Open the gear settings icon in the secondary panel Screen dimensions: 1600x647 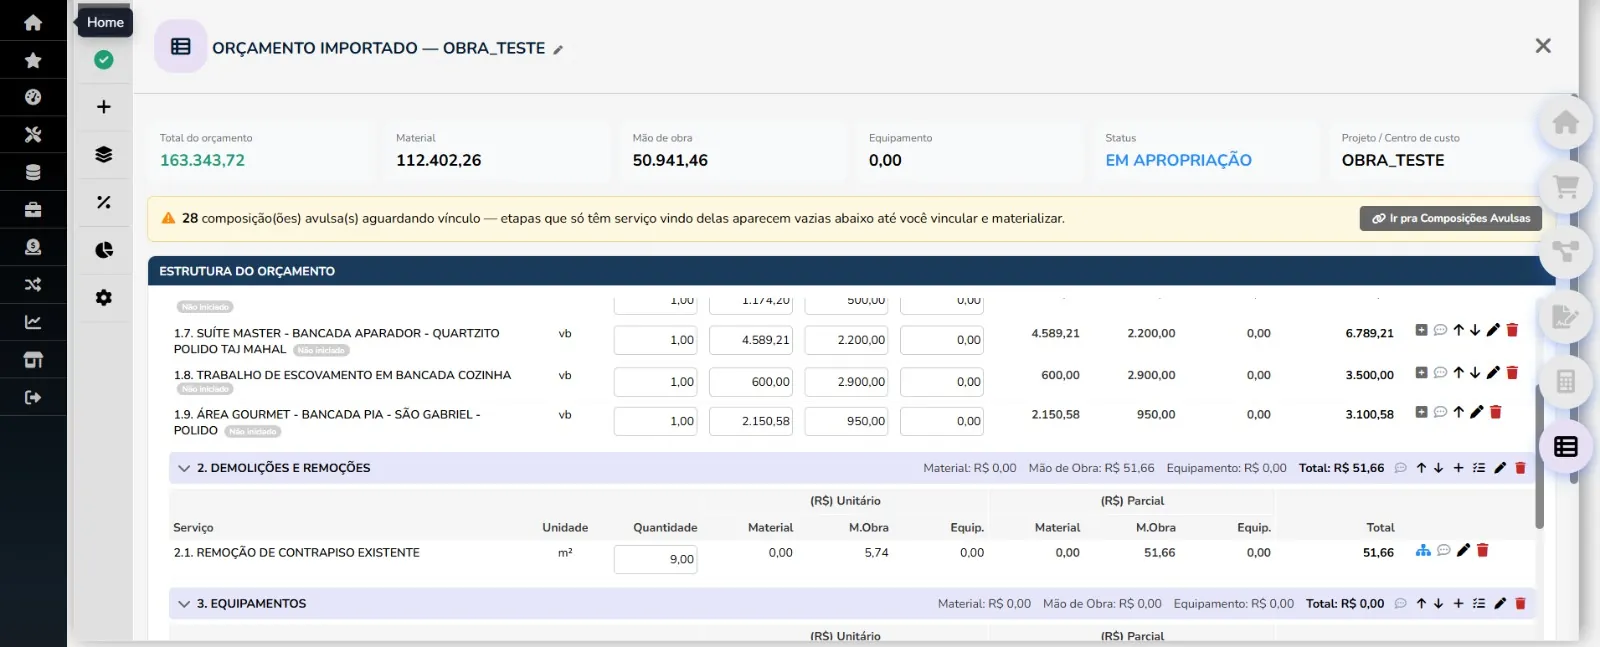pos(104,298)
